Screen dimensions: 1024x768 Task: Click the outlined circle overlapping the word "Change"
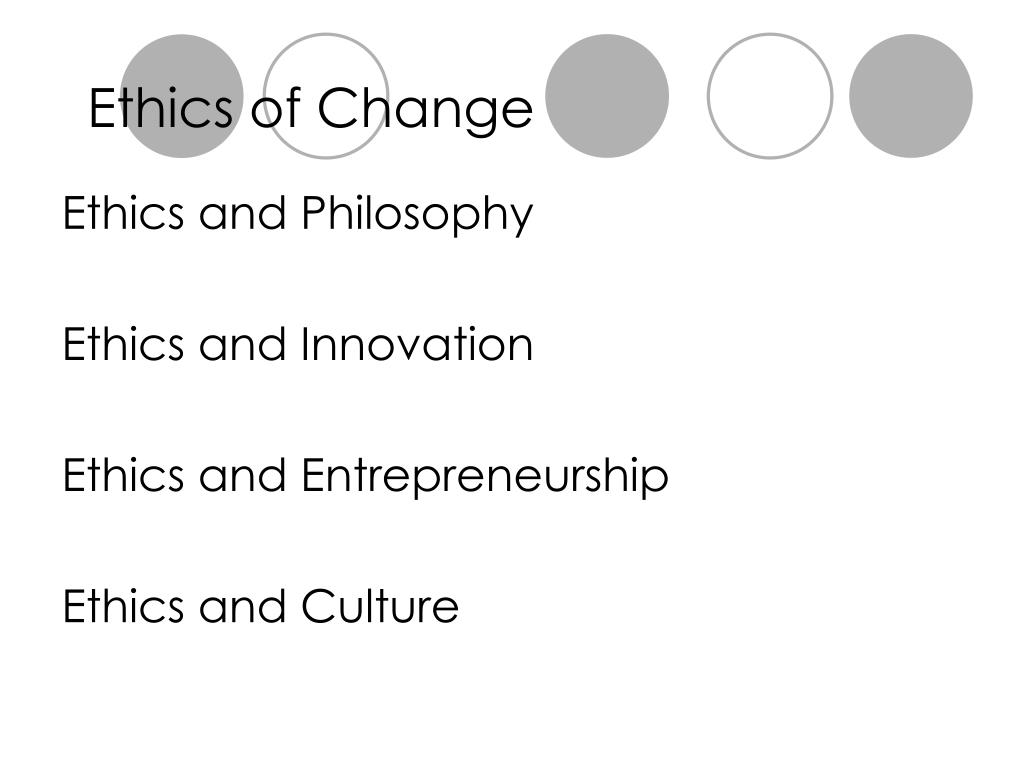tap(326, 96)
